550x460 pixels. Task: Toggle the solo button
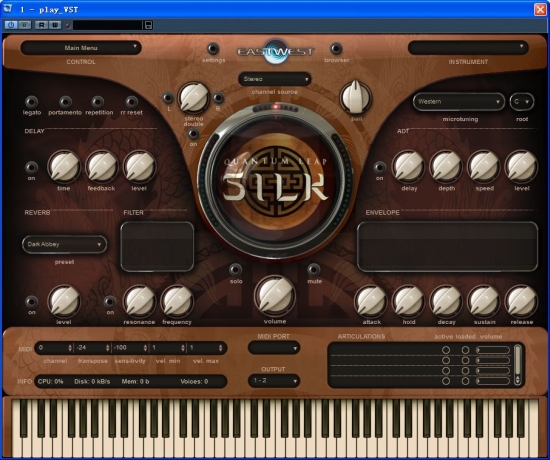click(x=235, y=269)
